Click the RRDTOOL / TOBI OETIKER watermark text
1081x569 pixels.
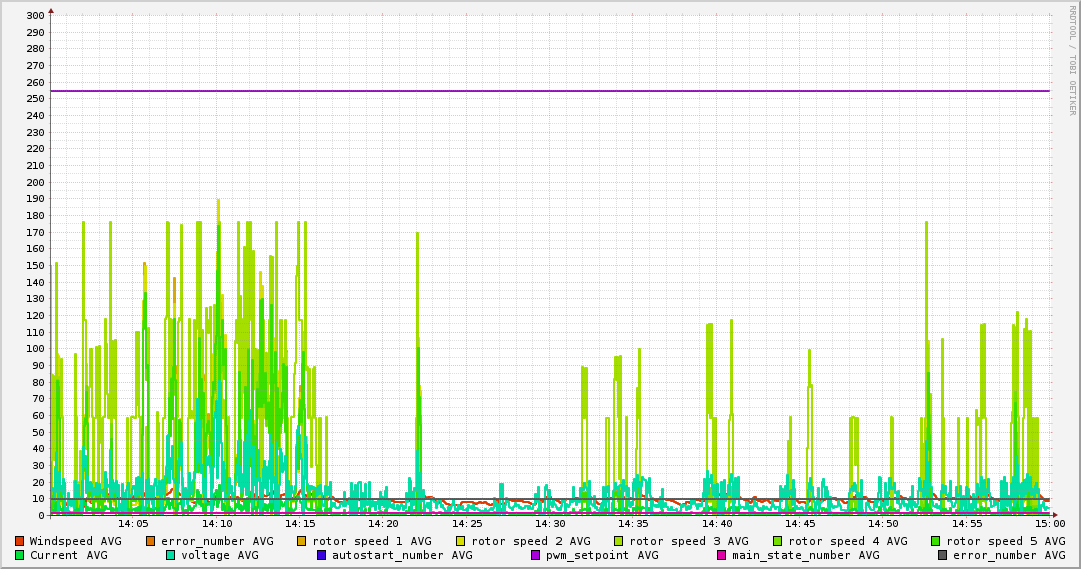coord(1072,60)
